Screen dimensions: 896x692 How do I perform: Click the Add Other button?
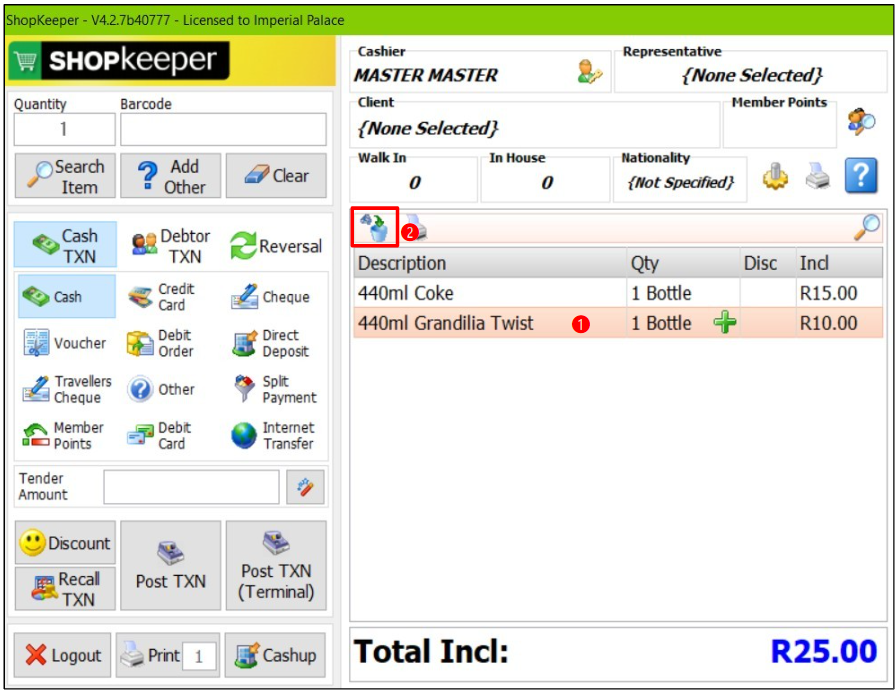170,176
